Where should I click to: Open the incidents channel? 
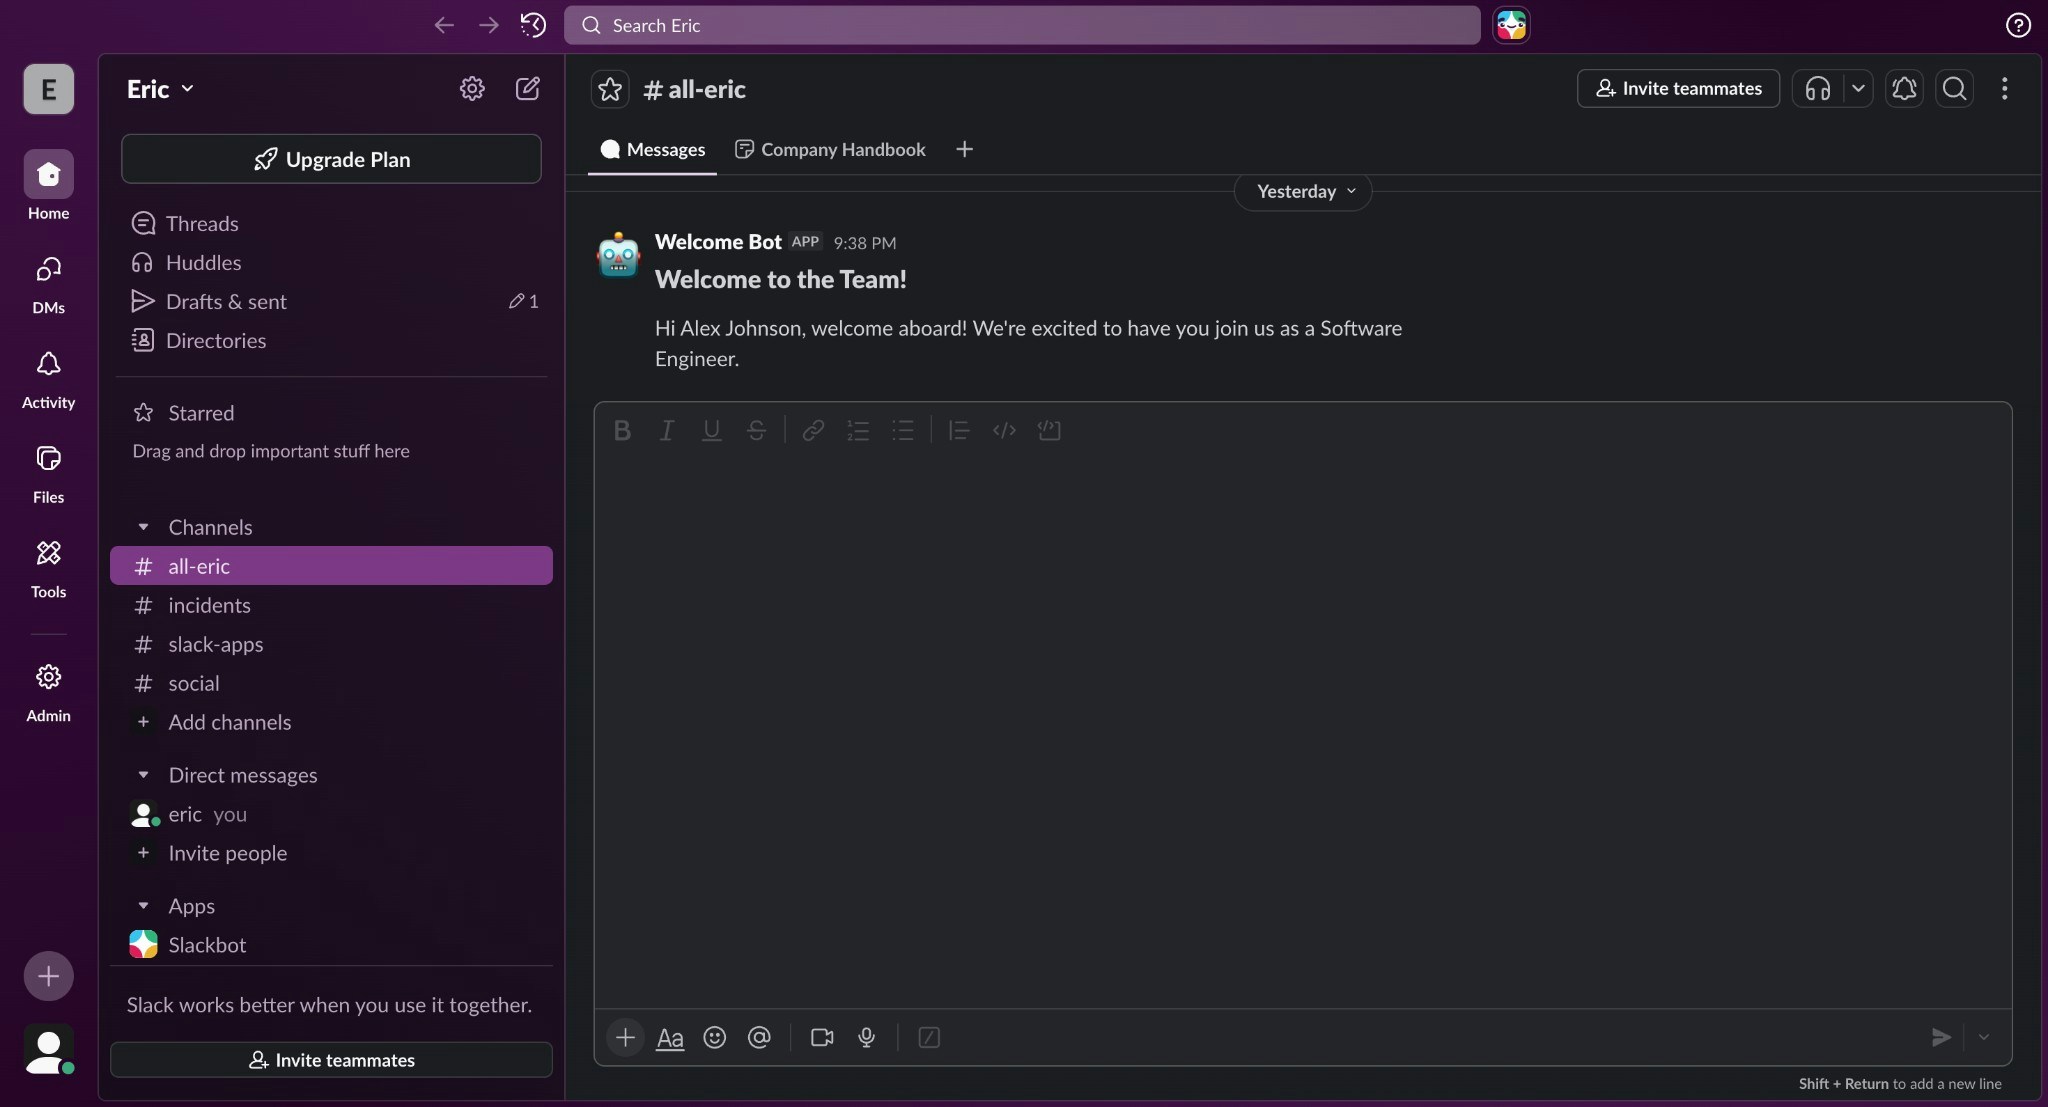[209, 605]
